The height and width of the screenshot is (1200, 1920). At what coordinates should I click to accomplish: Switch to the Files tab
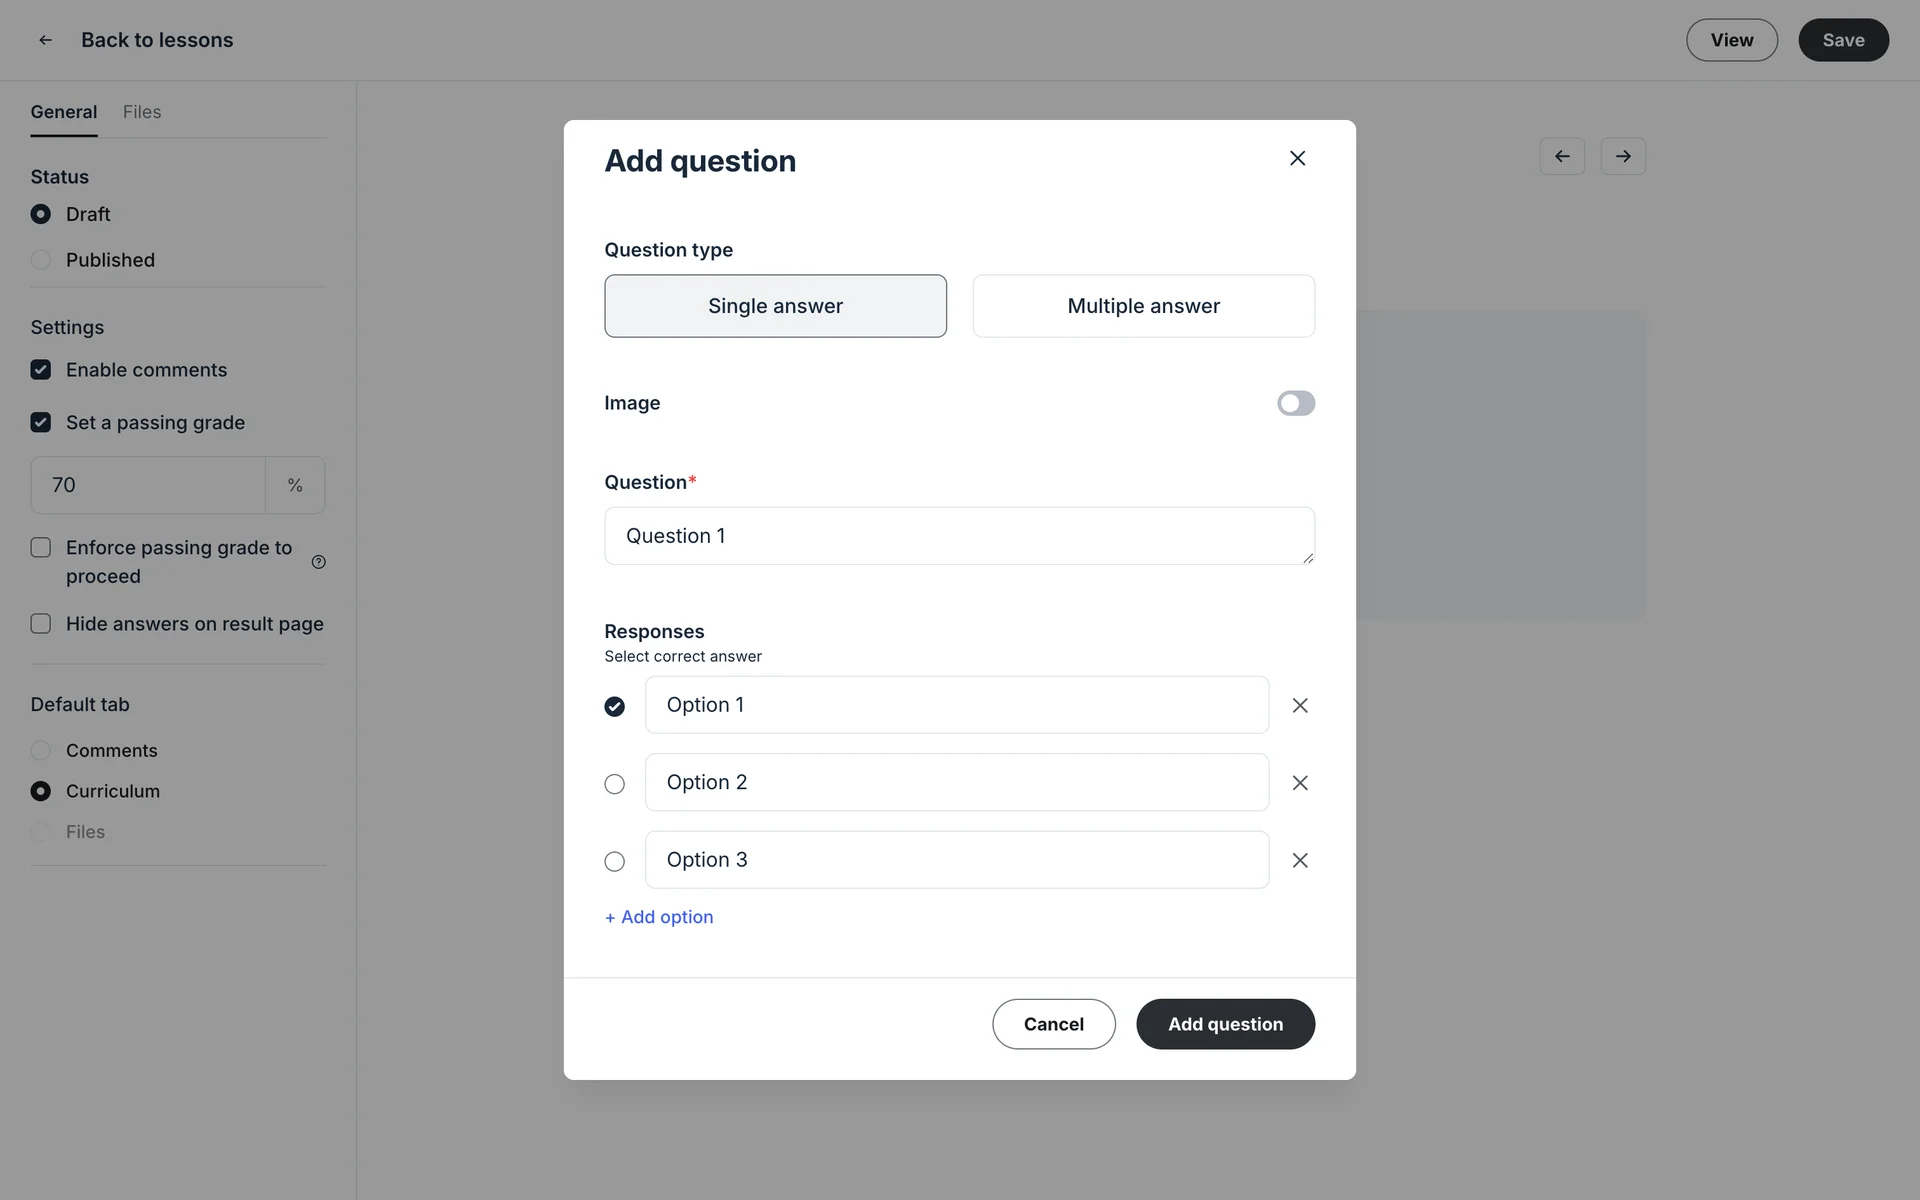tap(142, 112)
